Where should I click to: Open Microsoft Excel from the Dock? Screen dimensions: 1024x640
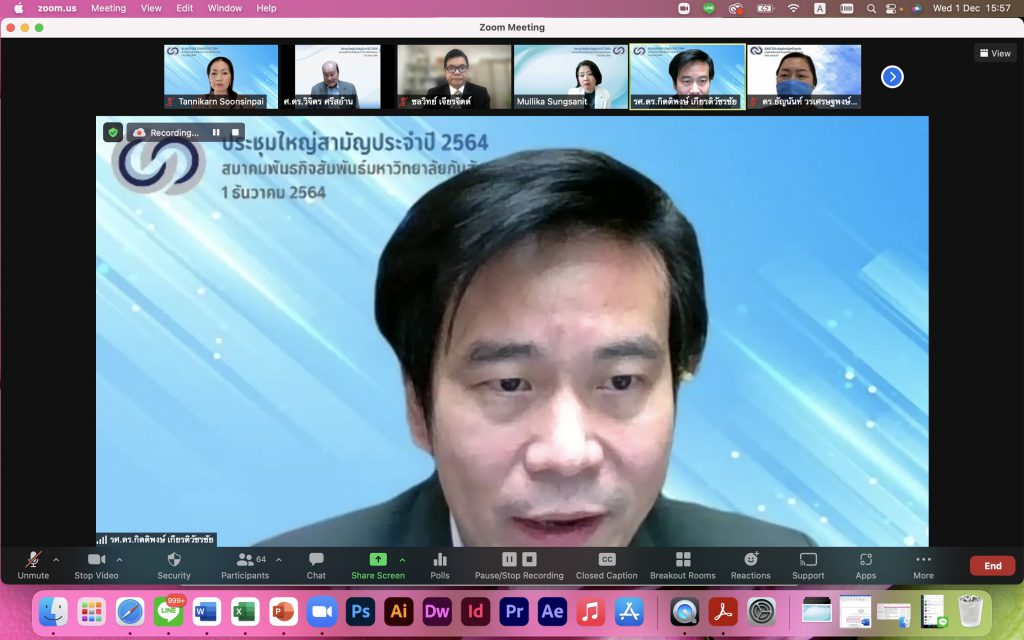(245, 612)
